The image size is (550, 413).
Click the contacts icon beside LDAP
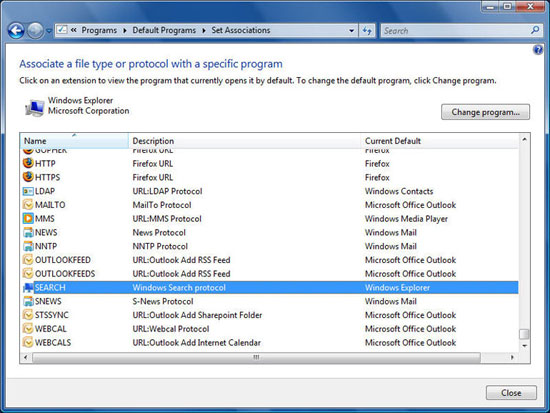point(28,191)
